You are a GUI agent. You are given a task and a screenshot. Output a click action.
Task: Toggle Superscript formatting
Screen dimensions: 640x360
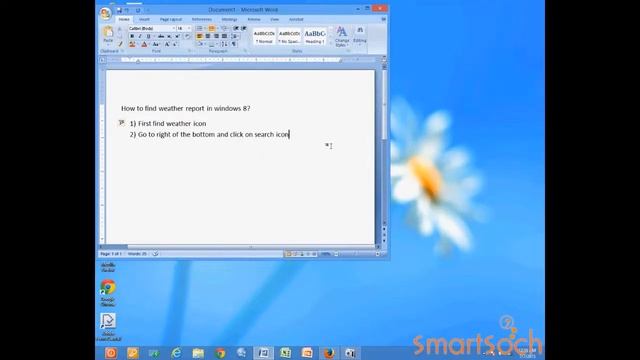[177, 36]
